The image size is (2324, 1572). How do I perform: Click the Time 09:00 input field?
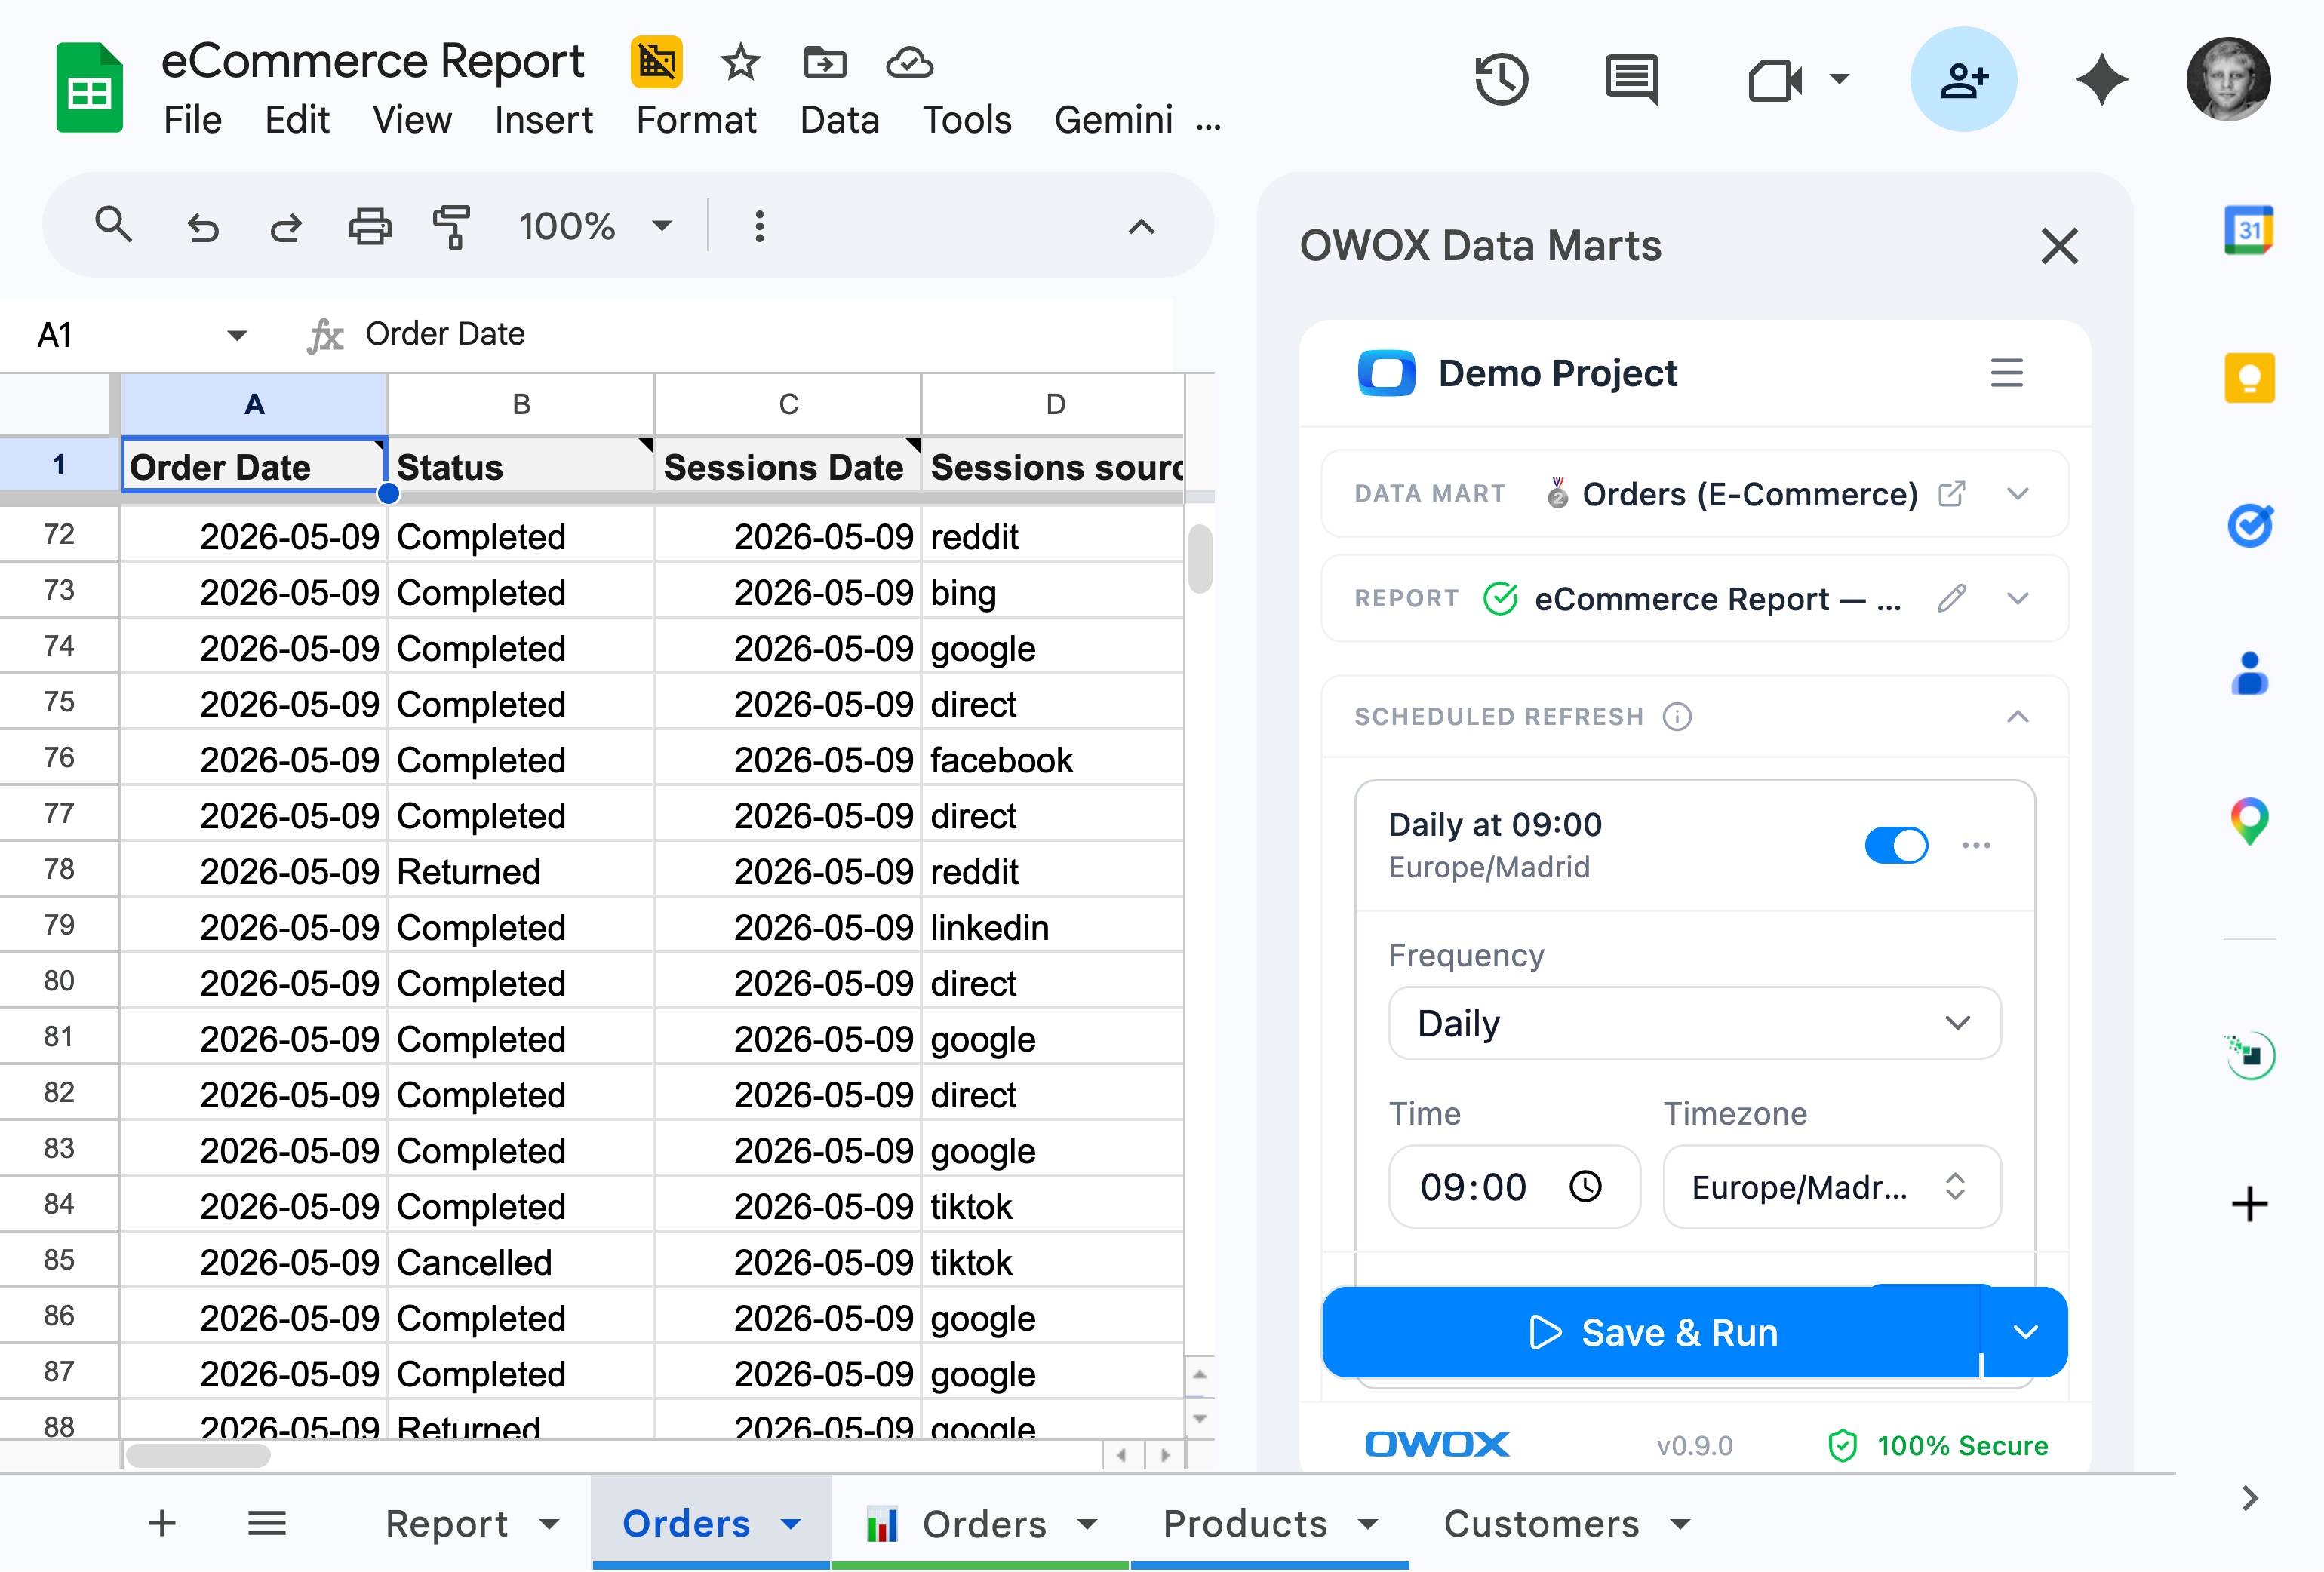point(1514,1187)
